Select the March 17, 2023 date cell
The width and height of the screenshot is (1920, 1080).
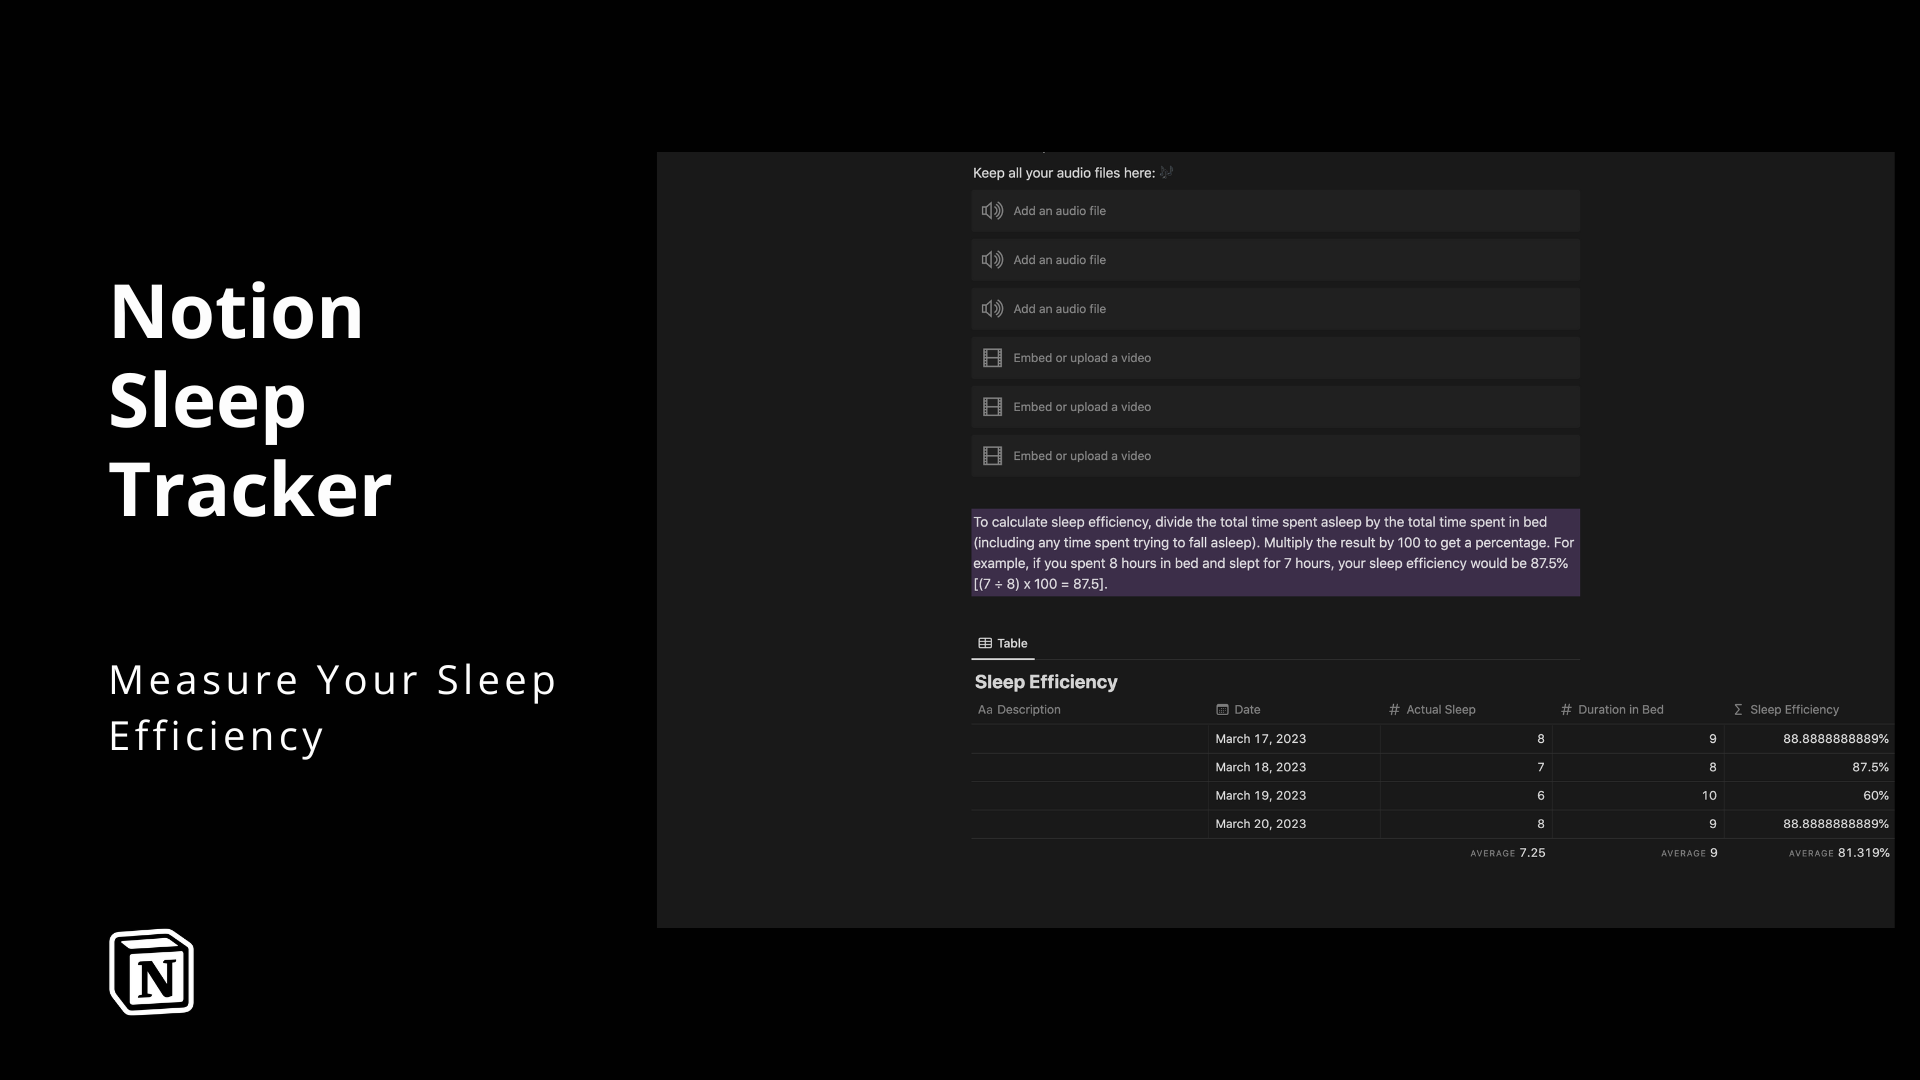(1294, 739)
